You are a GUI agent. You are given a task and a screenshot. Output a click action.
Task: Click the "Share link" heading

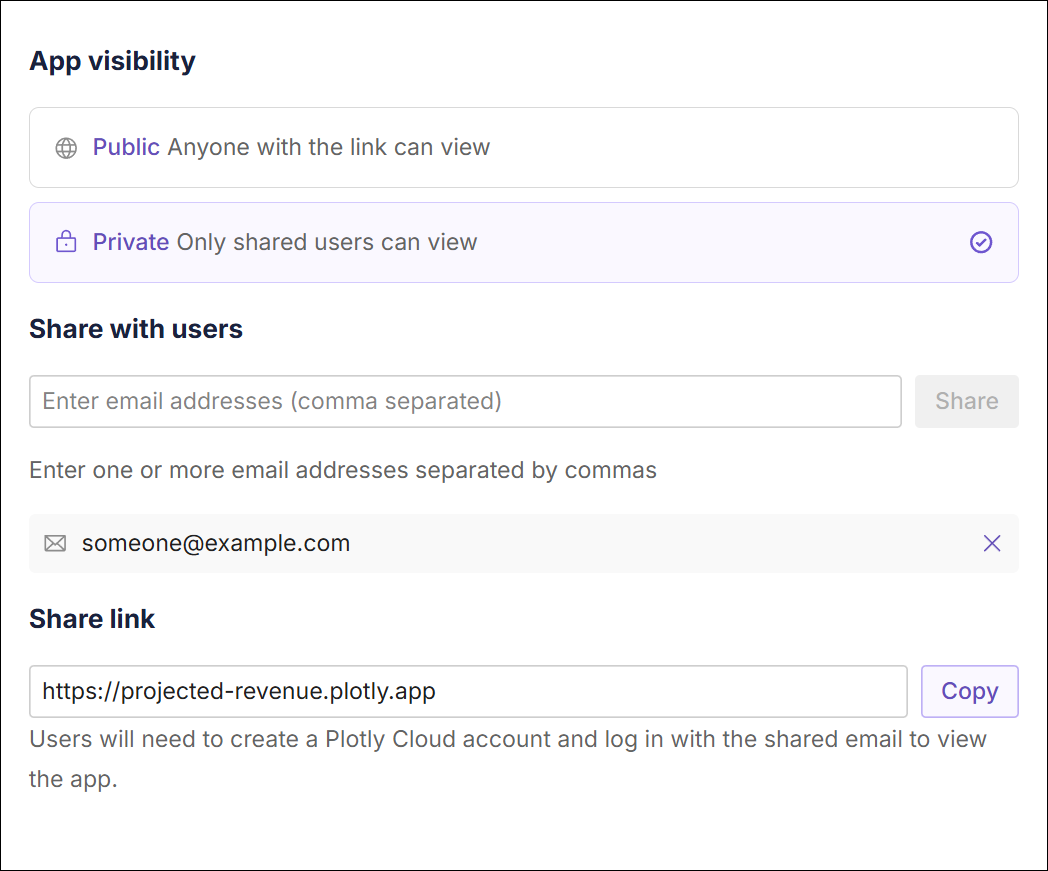point(92,619)
